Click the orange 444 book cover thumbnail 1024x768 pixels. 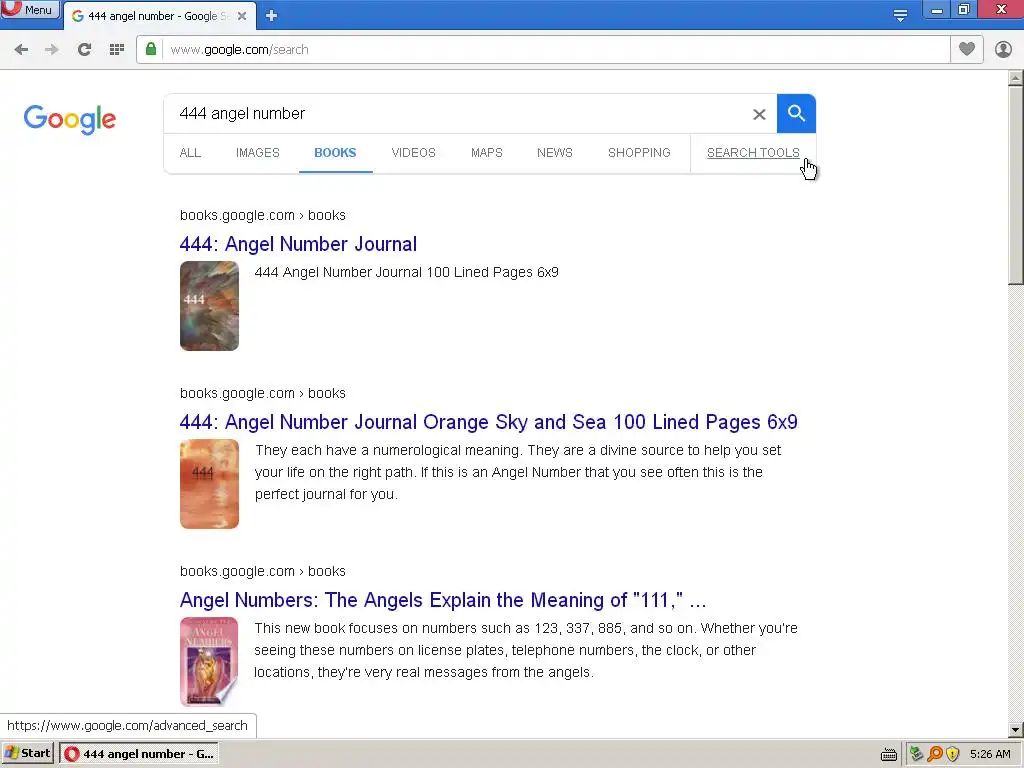click(x=210, y=484)
